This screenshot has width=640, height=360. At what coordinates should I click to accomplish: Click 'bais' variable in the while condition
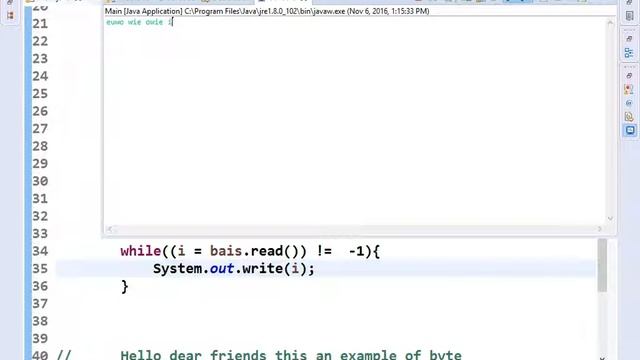(226, 251)
